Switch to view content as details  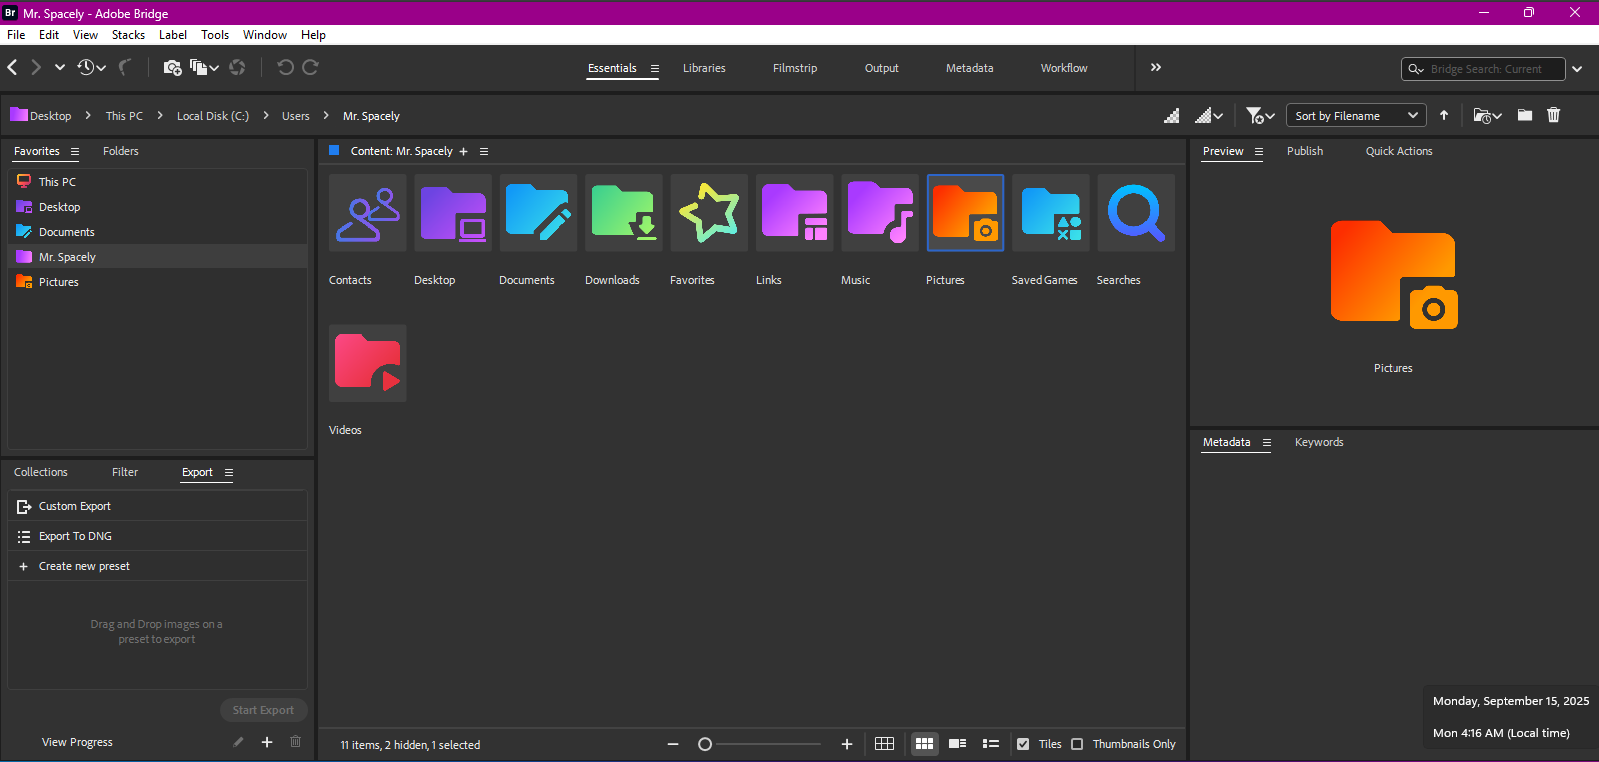(x=957, y=744)
